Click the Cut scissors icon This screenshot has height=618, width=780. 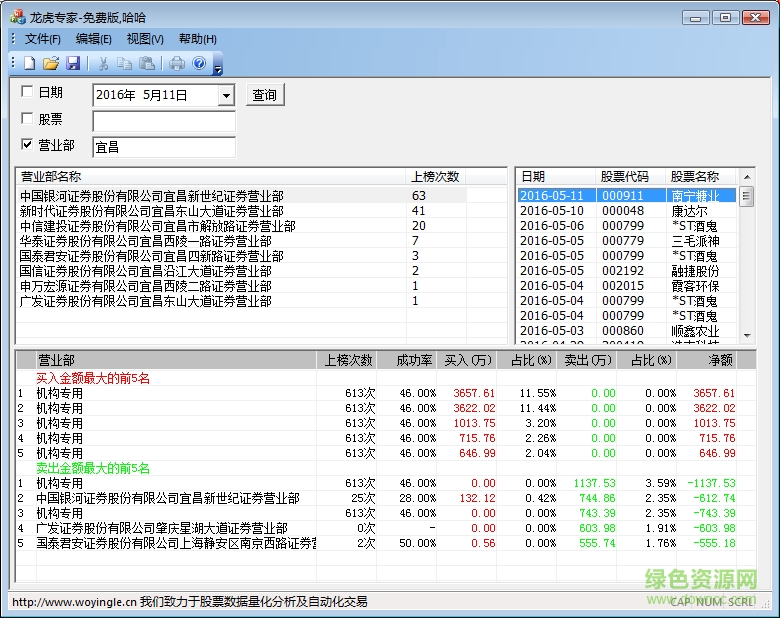coord(103,64)
